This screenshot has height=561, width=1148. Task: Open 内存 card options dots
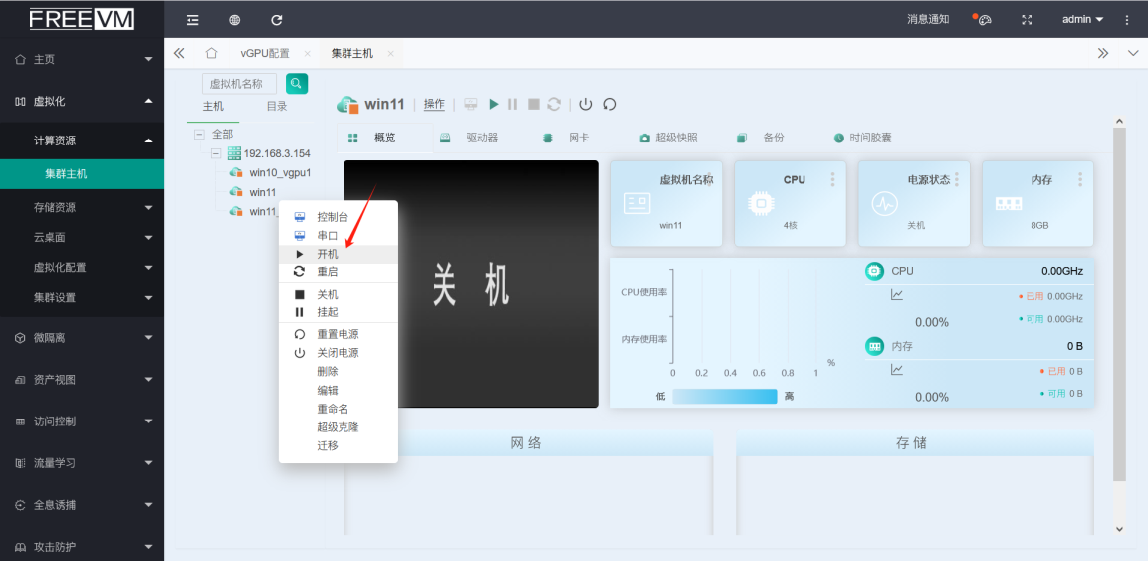[1081, 179]
